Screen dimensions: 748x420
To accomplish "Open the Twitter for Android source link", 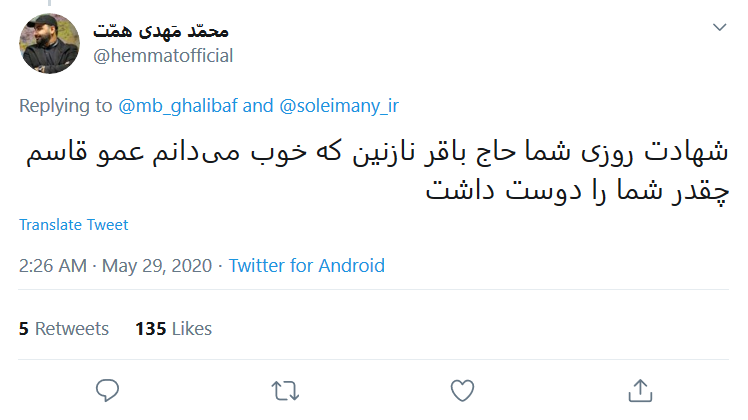I will tap(306, 266).
